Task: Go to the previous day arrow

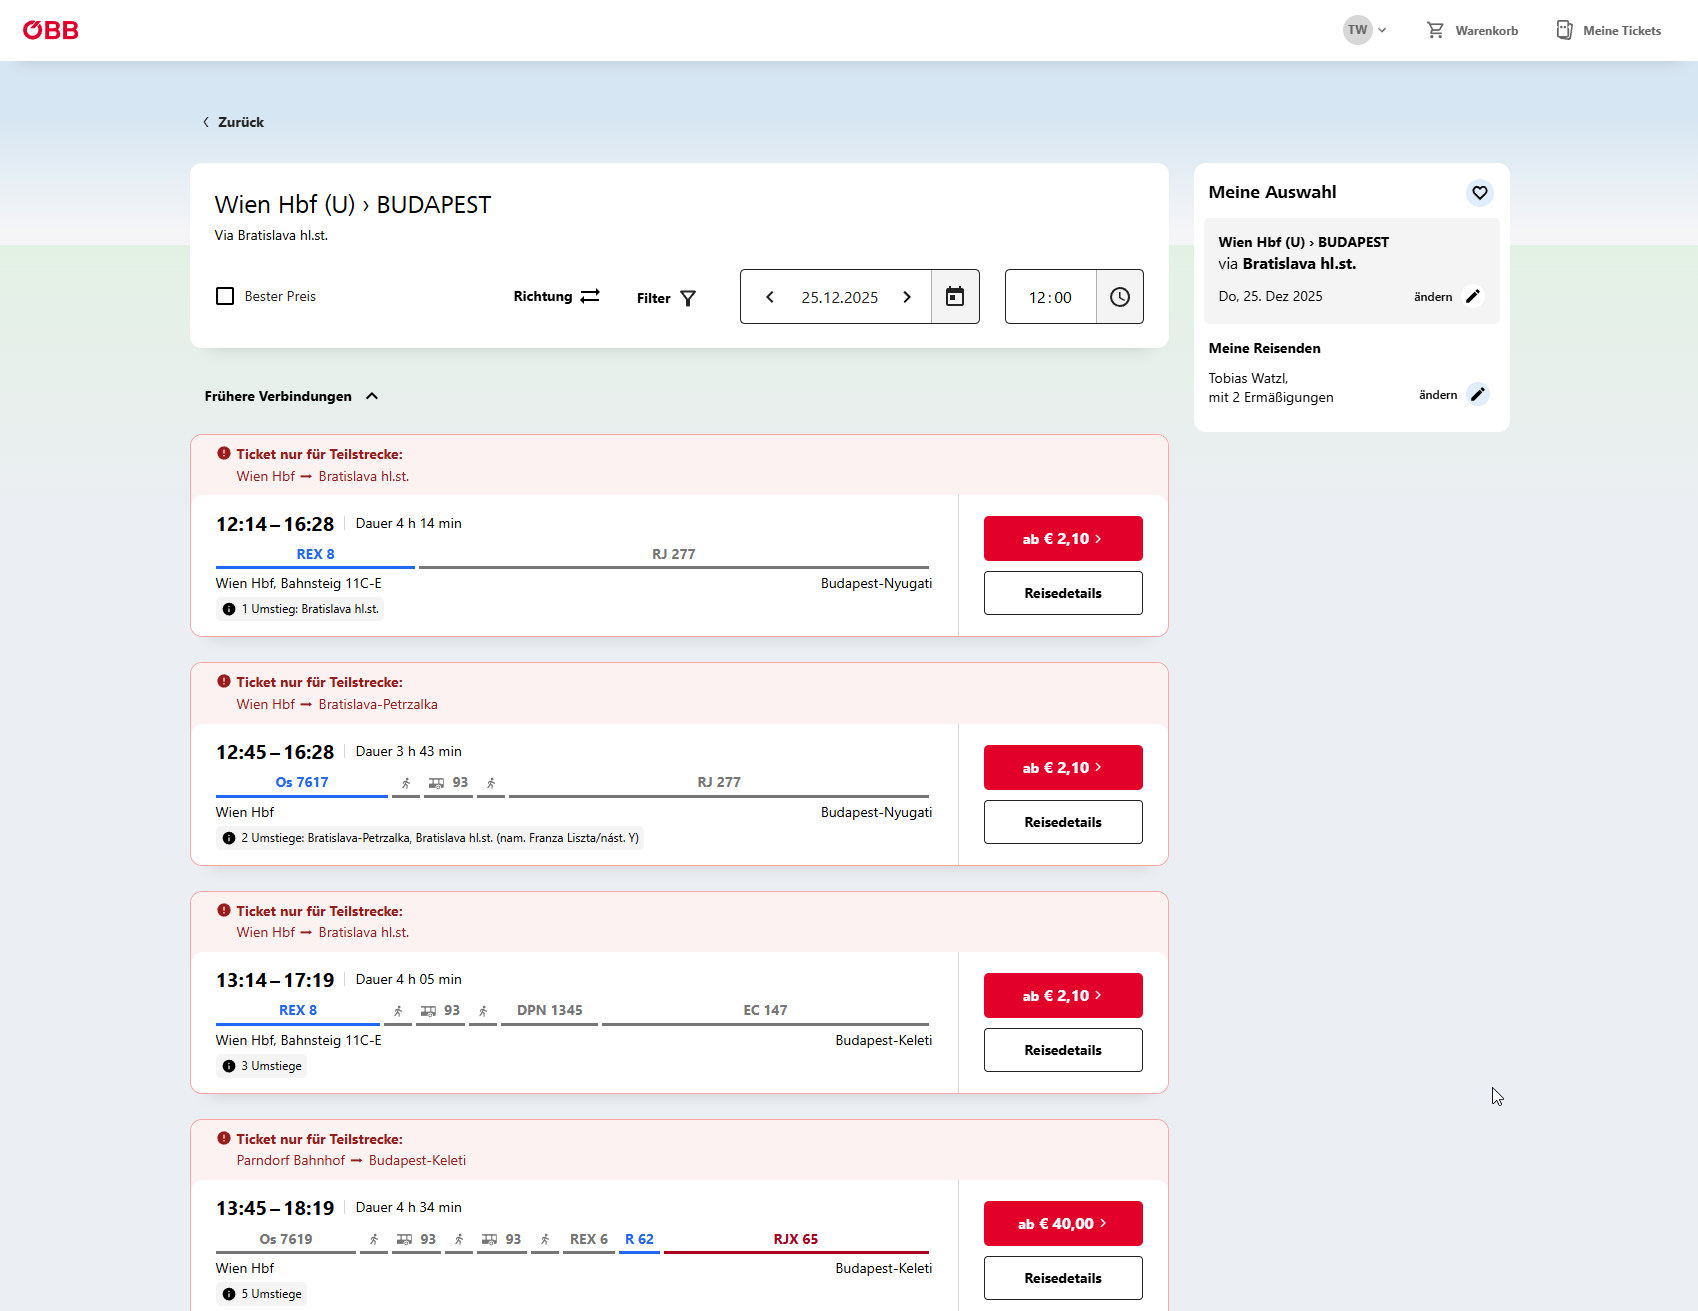Action: (x=770, y=297)
